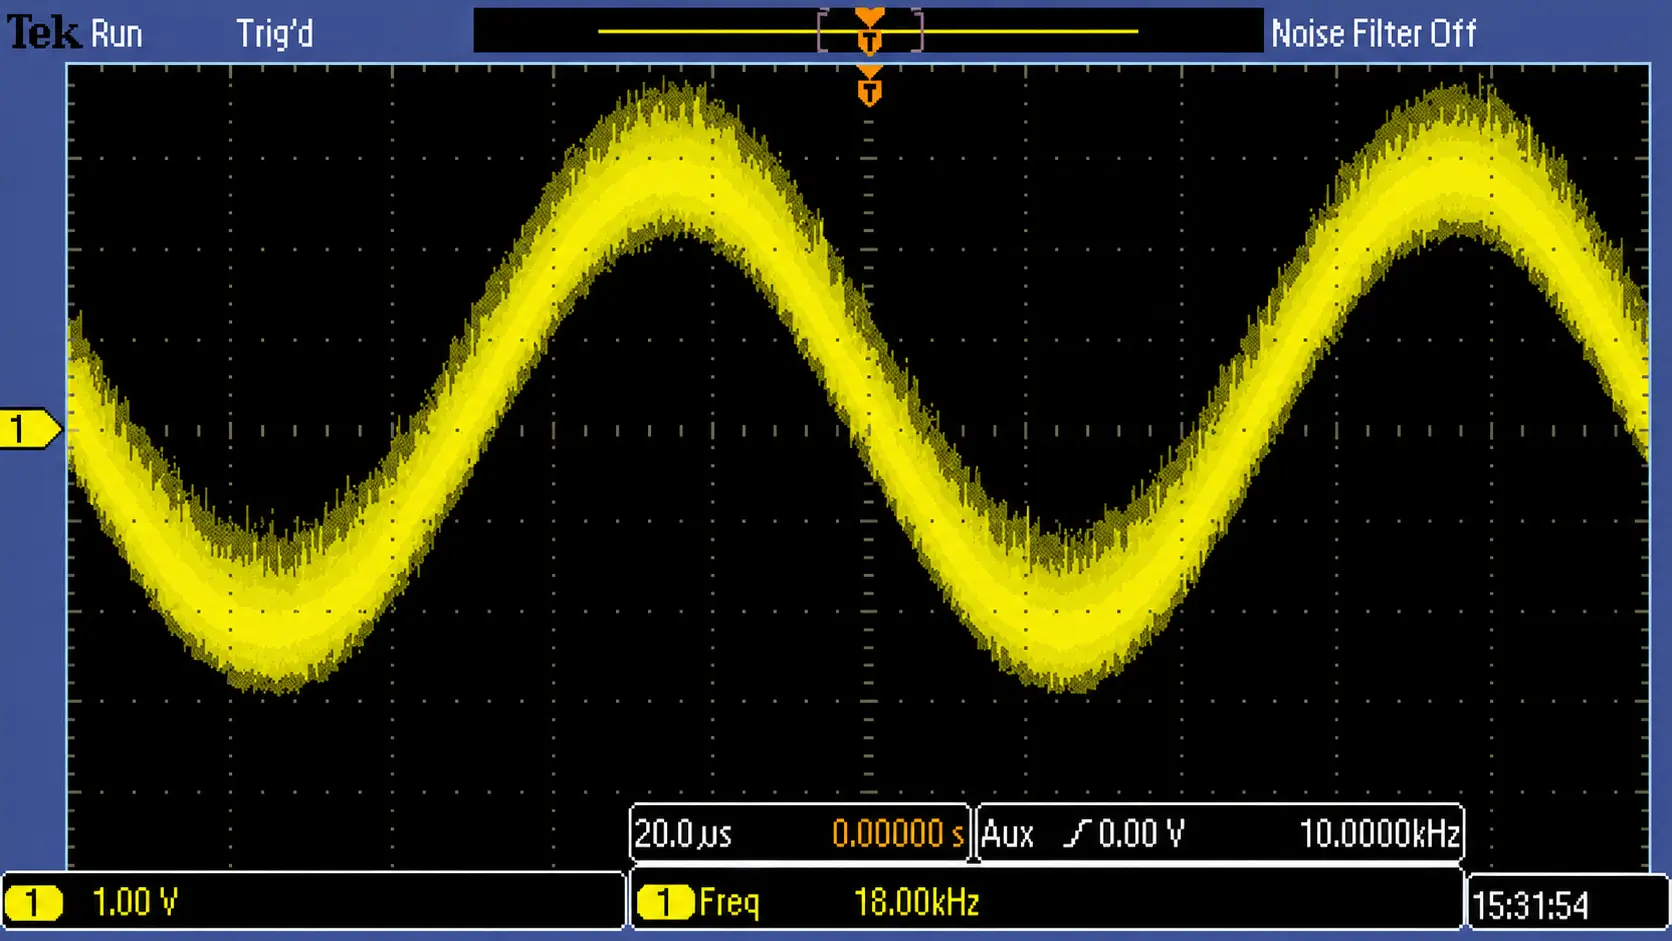Select the channel 1 ground reference marker

pos(30,429)
